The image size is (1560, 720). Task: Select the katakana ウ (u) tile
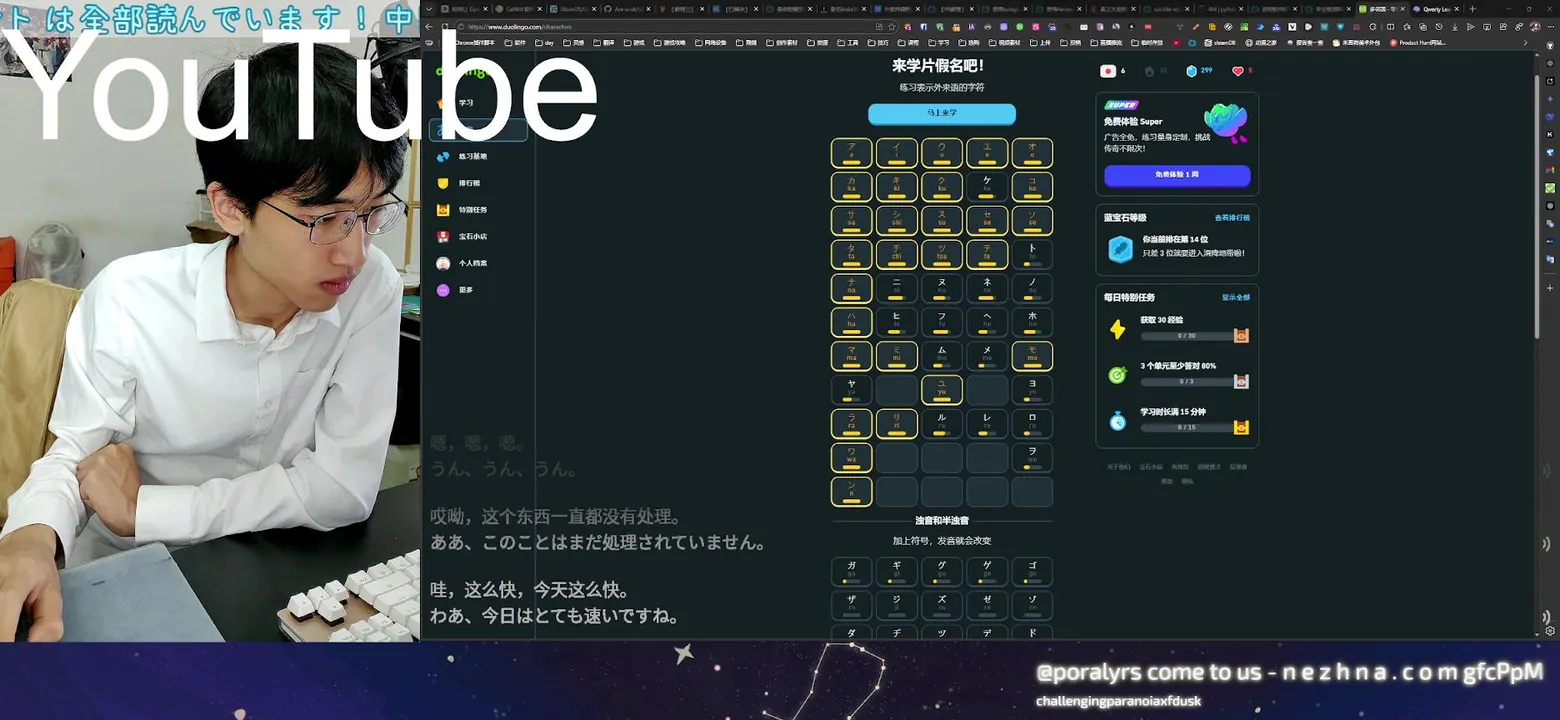click(941, 153)
